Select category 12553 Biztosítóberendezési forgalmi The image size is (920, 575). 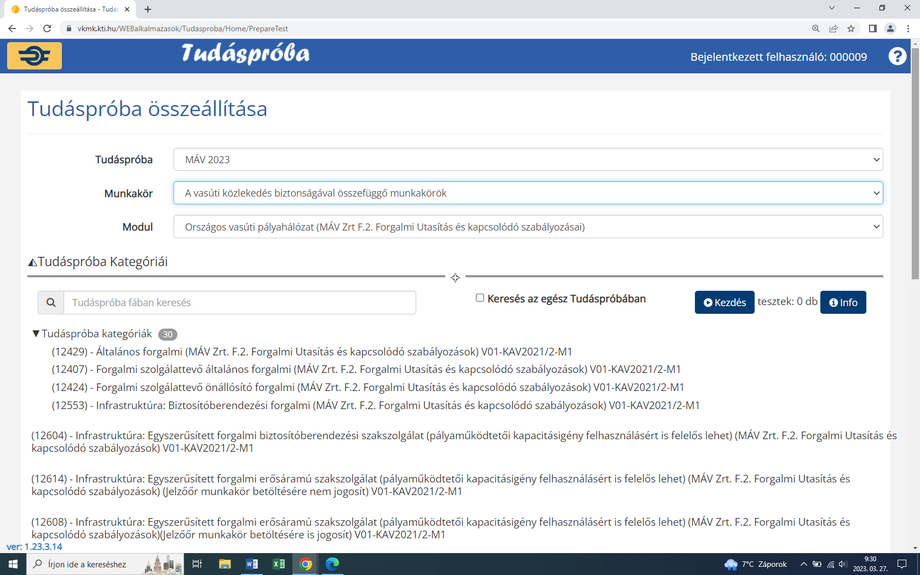[376, 405]
